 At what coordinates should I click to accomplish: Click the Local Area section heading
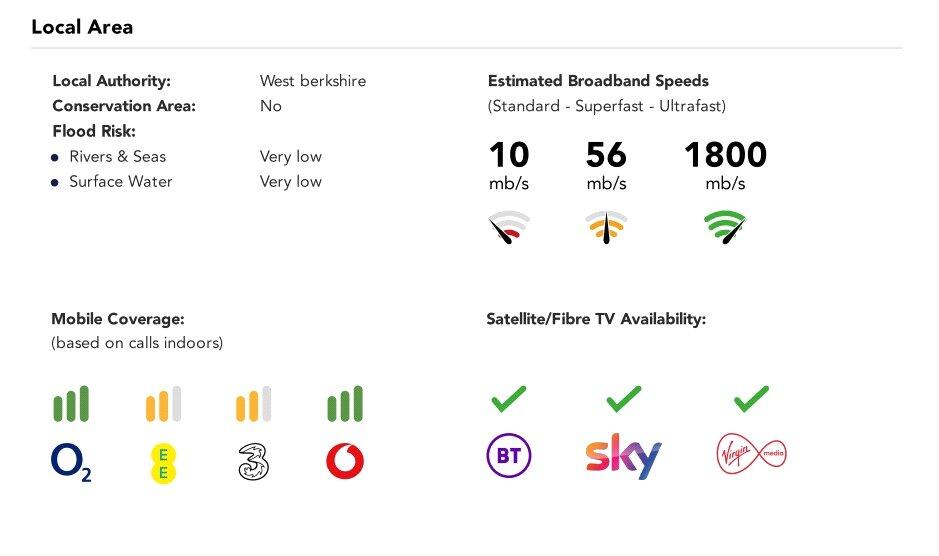pyautogui.click(x=82, y=27)
